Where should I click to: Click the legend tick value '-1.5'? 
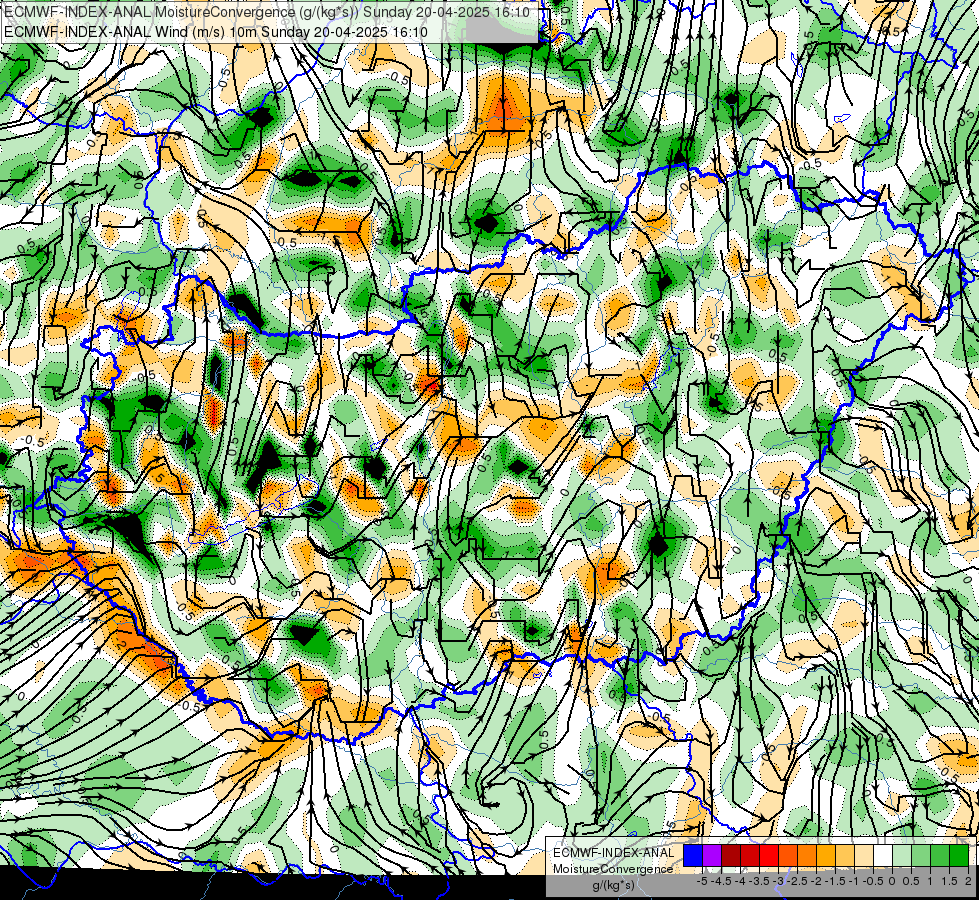[835, 881]
